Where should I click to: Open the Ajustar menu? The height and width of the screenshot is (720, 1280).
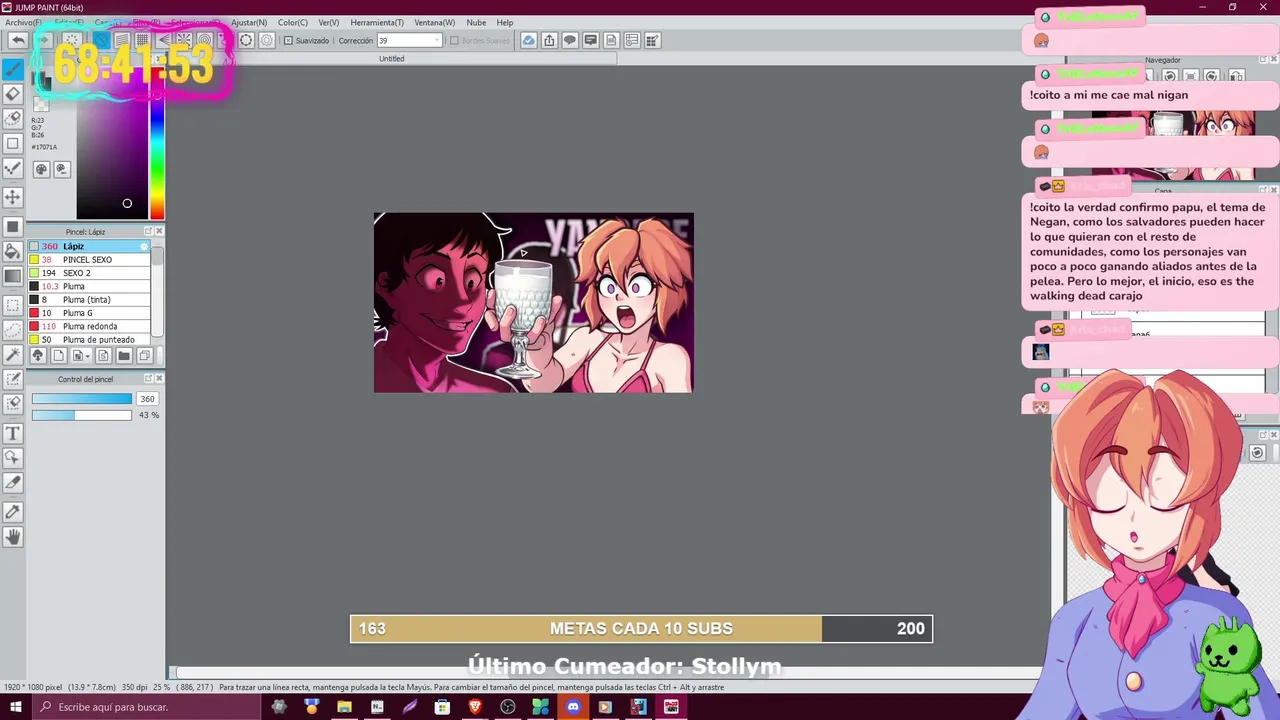[x=248, y=22]
